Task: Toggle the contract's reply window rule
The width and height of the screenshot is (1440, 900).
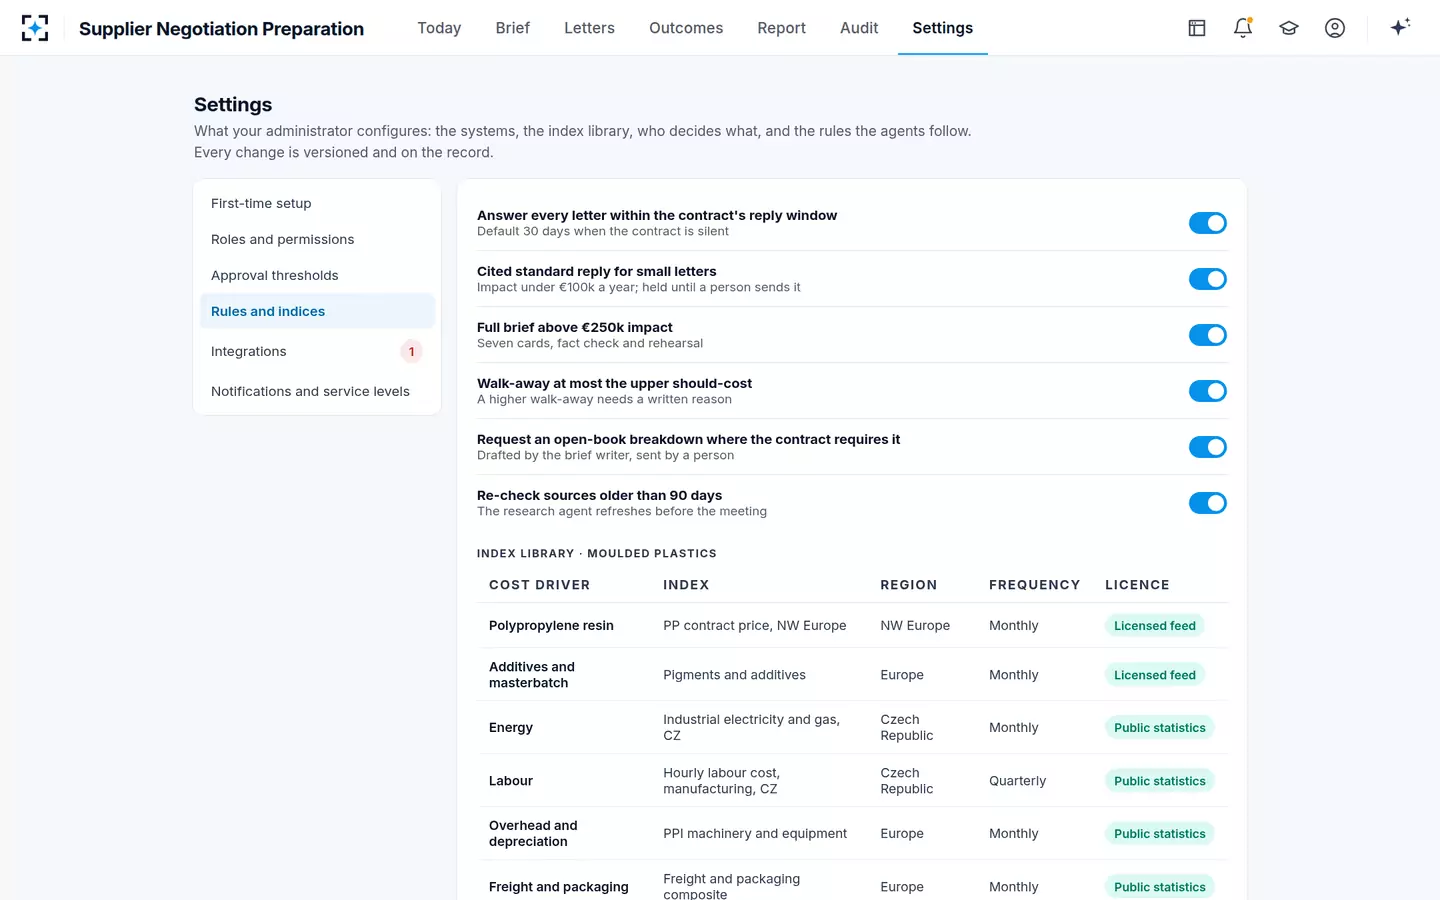Action: tap(1208, 223)
